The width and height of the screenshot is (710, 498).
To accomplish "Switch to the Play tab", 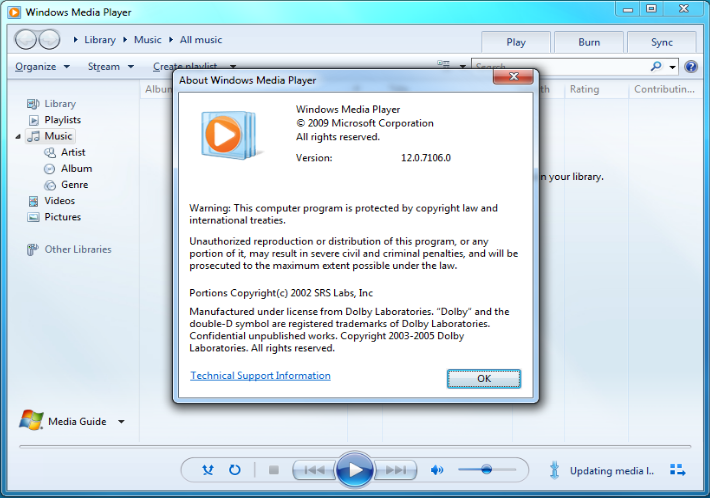I will 516,42.
